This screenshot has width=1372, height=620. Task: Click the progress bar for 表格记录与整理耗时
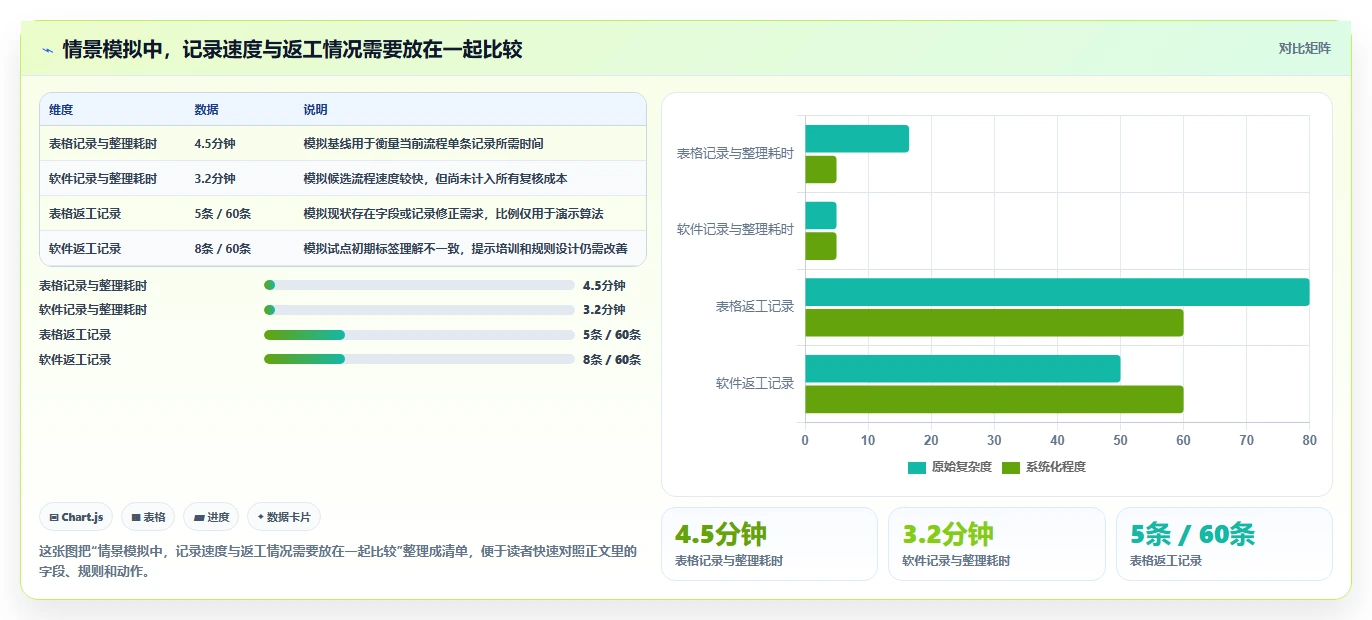419,285
